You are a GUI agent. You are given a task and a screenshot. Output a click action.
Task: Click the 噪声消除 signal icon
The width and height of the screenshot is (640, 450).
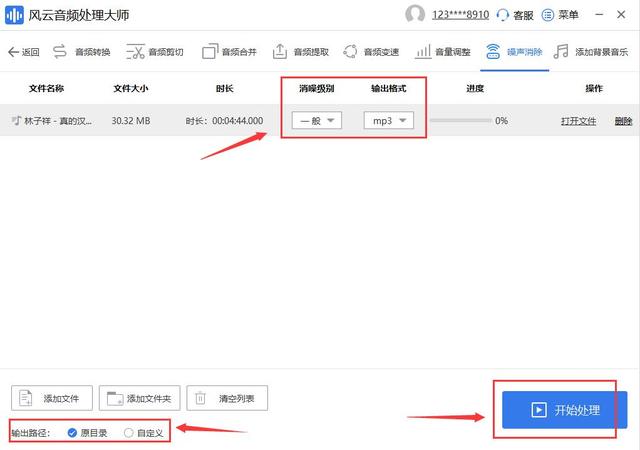[493, 52]
